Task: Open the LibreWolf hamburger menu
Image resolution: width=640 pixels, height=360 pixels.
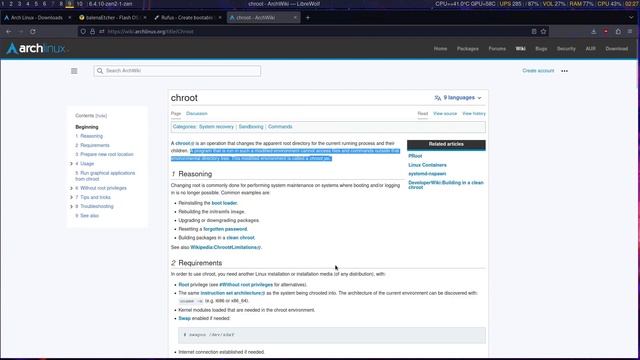Action: [x=630, y=31]
